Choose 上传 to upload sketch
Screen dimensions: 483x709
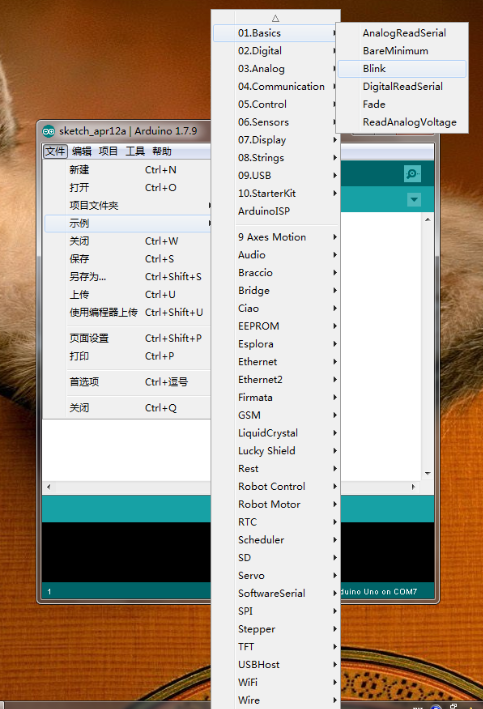128,295
